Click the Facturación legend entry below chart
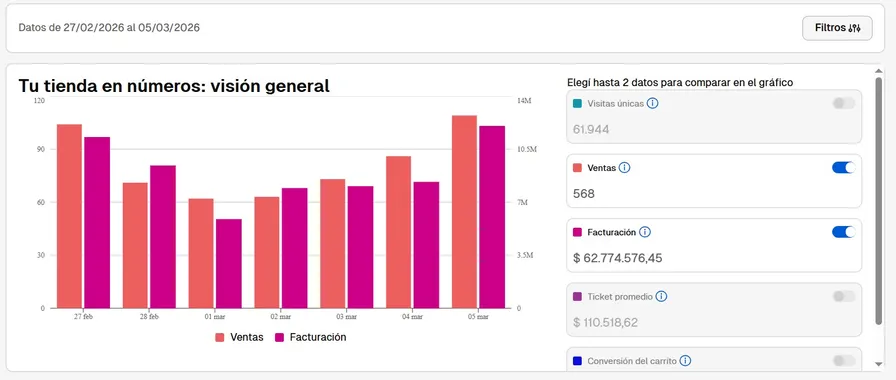The width and height of the screenshot is (896, 380). coord(311,337)
